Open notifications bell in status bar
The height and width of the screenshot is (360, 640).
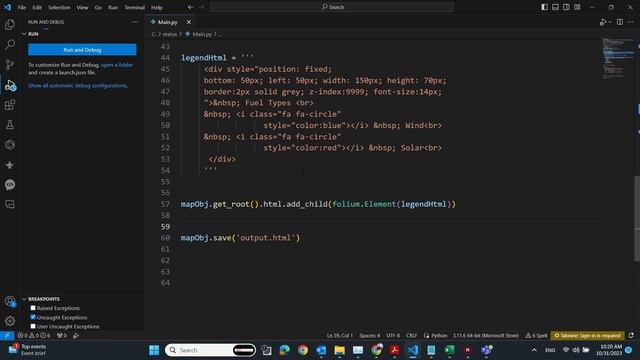pyautogui.click(x=631, y=336)
